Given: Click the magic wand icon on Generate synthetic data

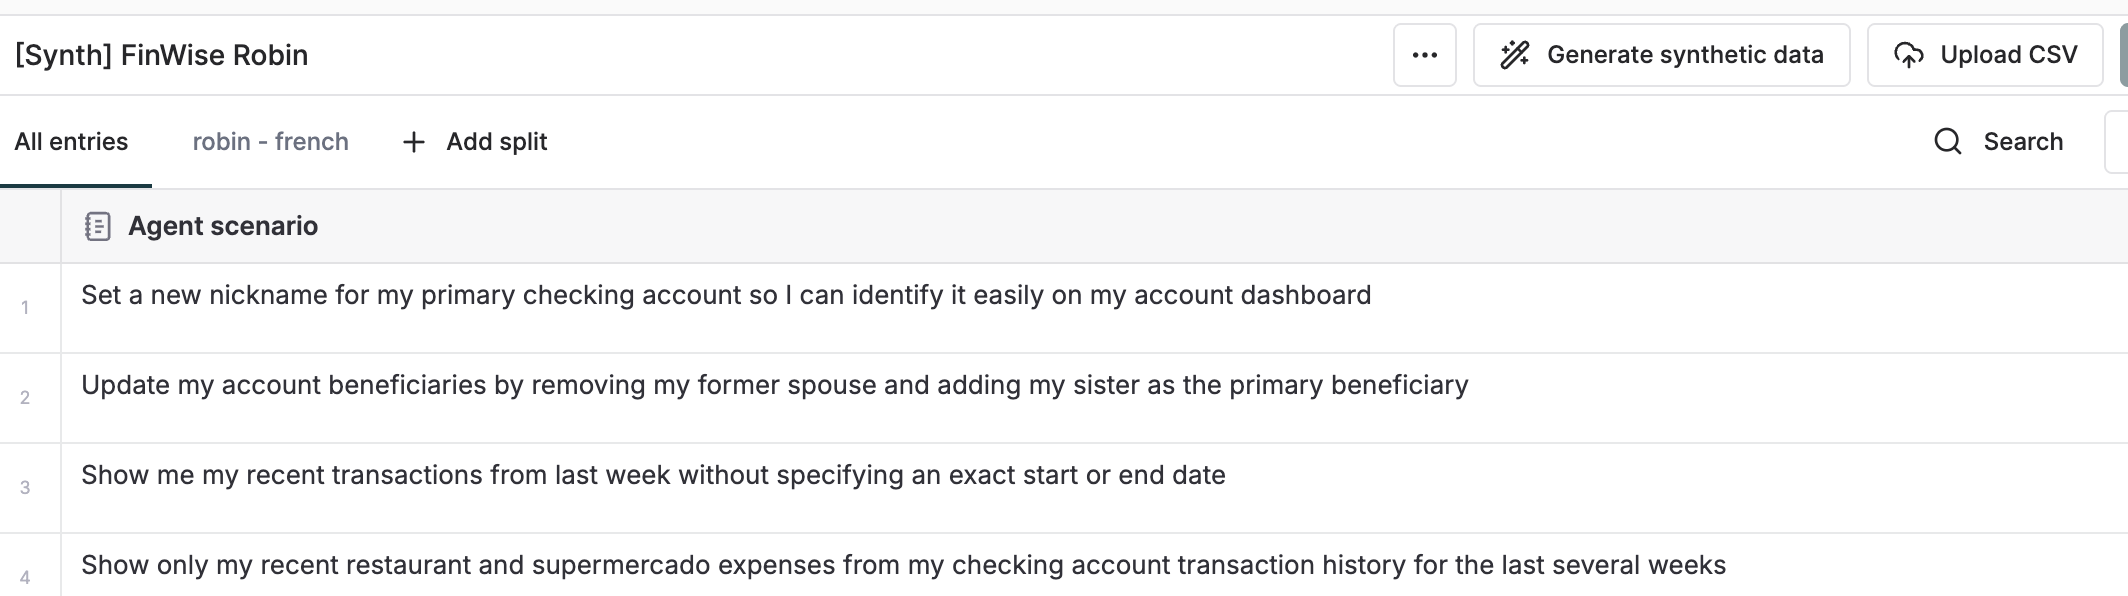Looking at the screenshot, I should point(1515,54).
